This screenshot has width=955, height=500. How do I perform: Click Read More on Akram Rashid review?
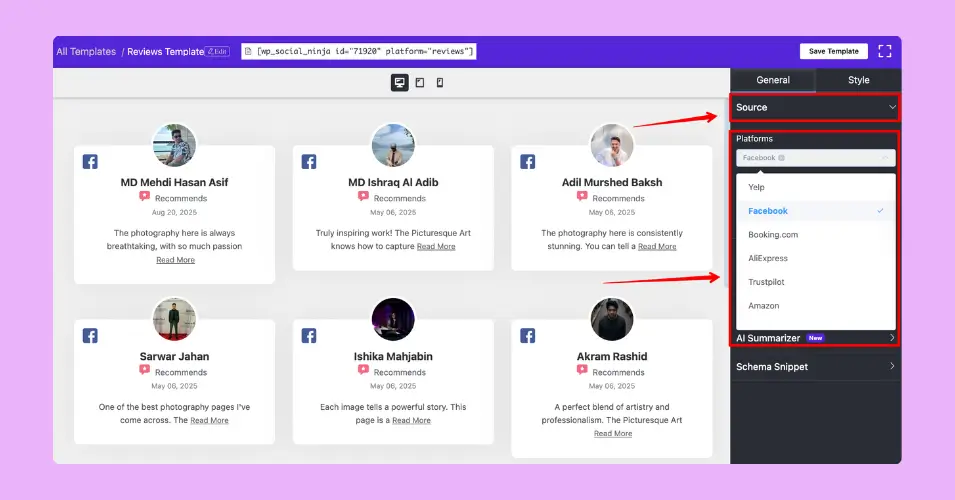tap(613, 434)
